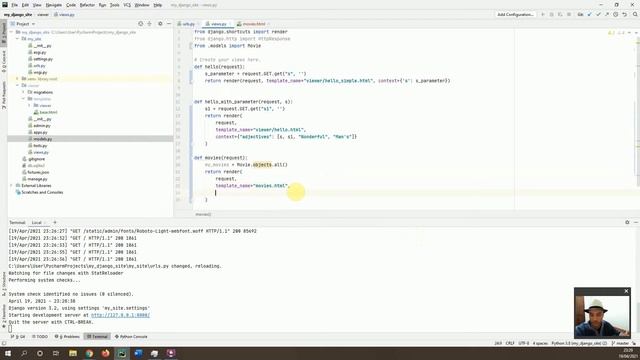Click the Git push arrow icon
Image resolution: width=640 pixels, height=360 pixels.
(x=607, y=14)
